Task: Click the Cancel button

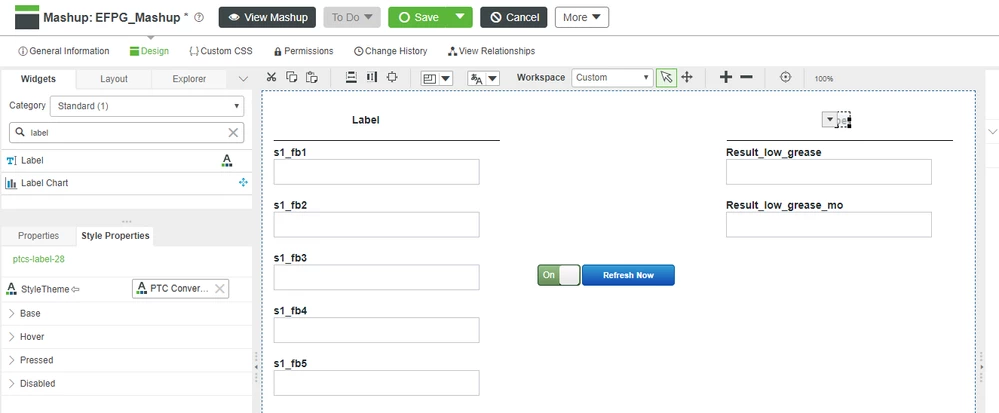Action: [514, 17]
